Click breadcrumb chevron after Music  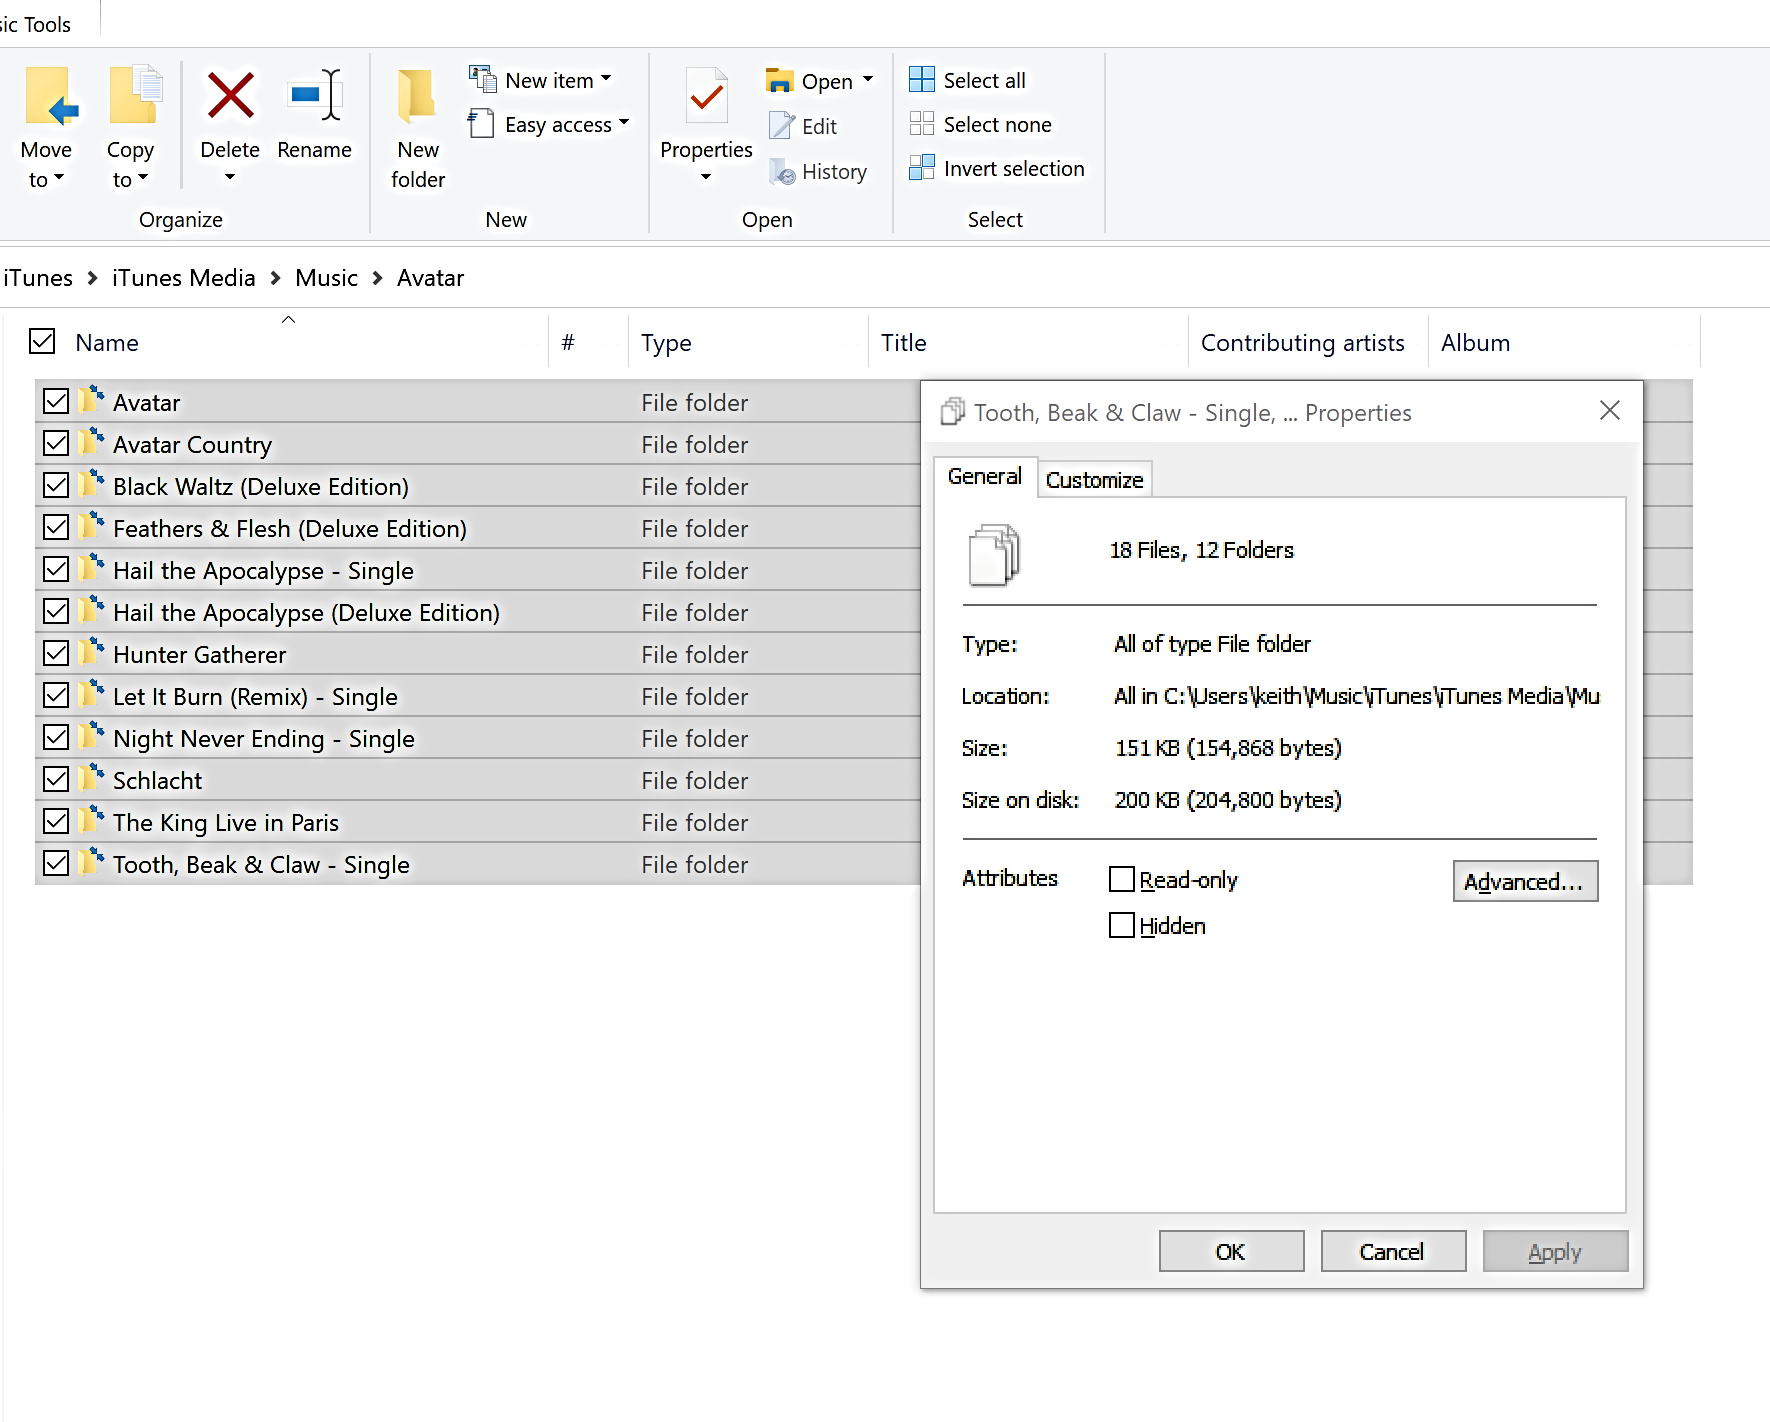tap(377, 278)
